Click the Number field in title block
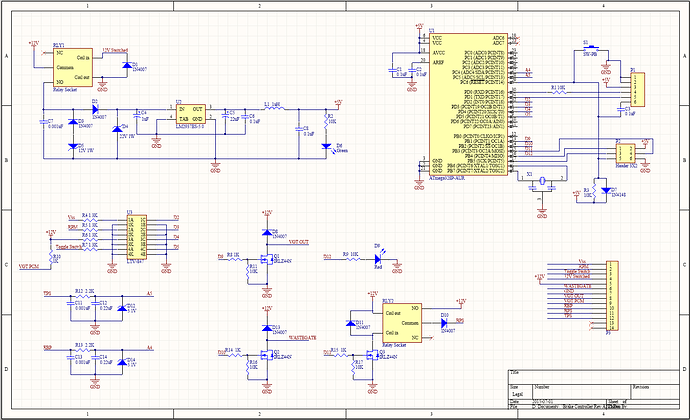Screen dimensions: 690x420 pos(582,391)
